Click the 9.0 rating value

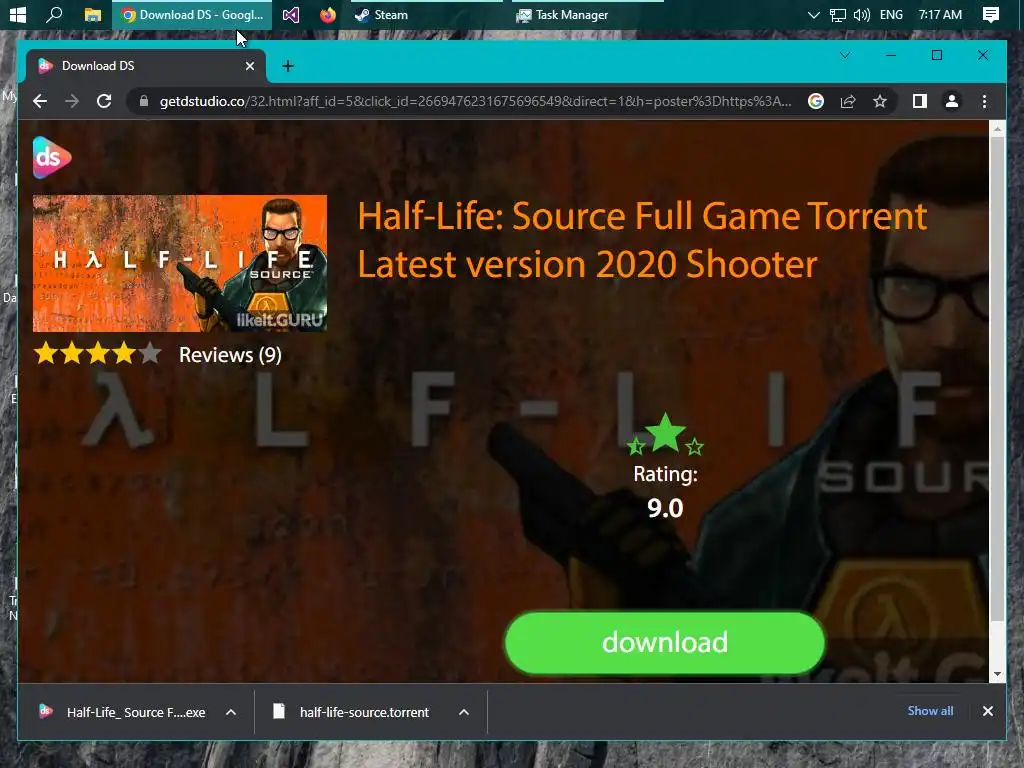pos(665,508)
